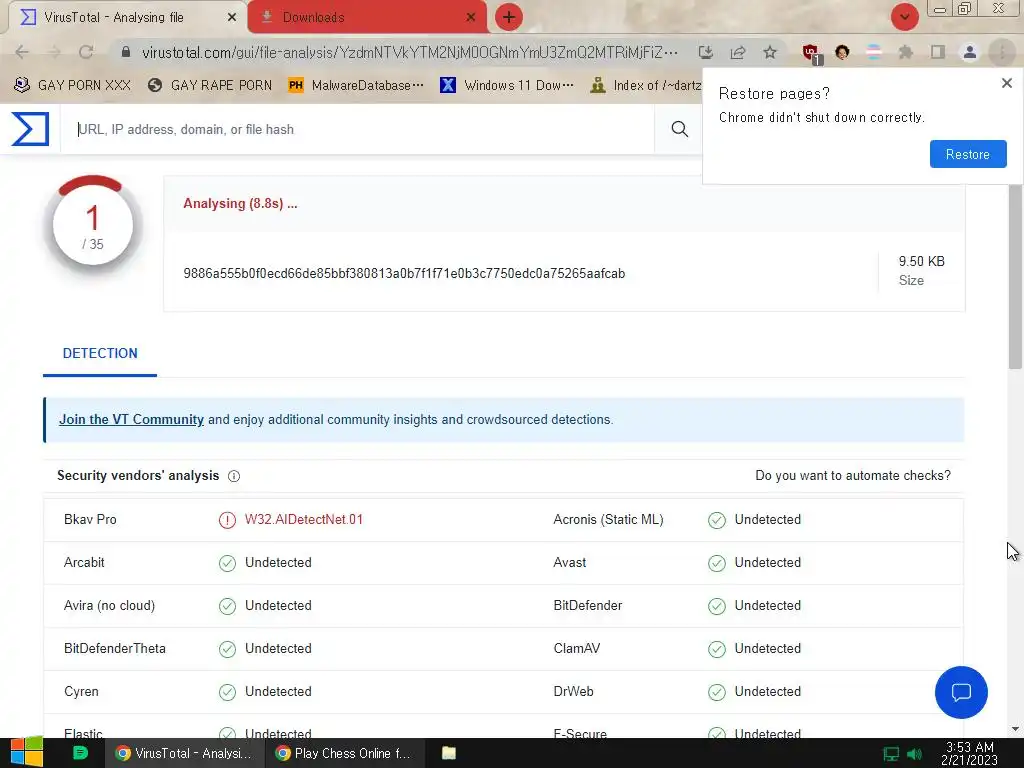Image resolution: width=1024 pixels, height=768 pixels.
Task: Select the VirusTotal - Analysing file tab
Action: pyautogui.click(x=127, y=17)
